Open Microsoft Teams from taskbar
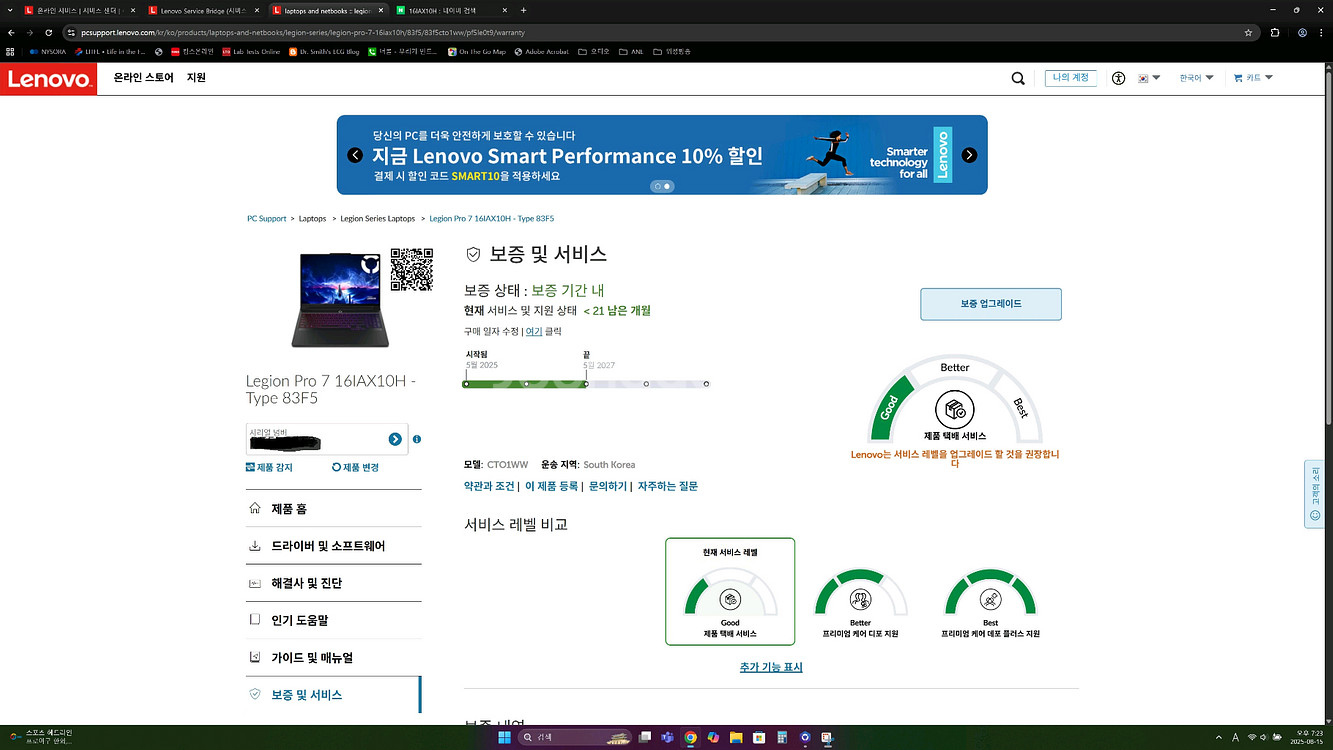This screenshot has width=1333, height=750. click(x=667, y=738)
